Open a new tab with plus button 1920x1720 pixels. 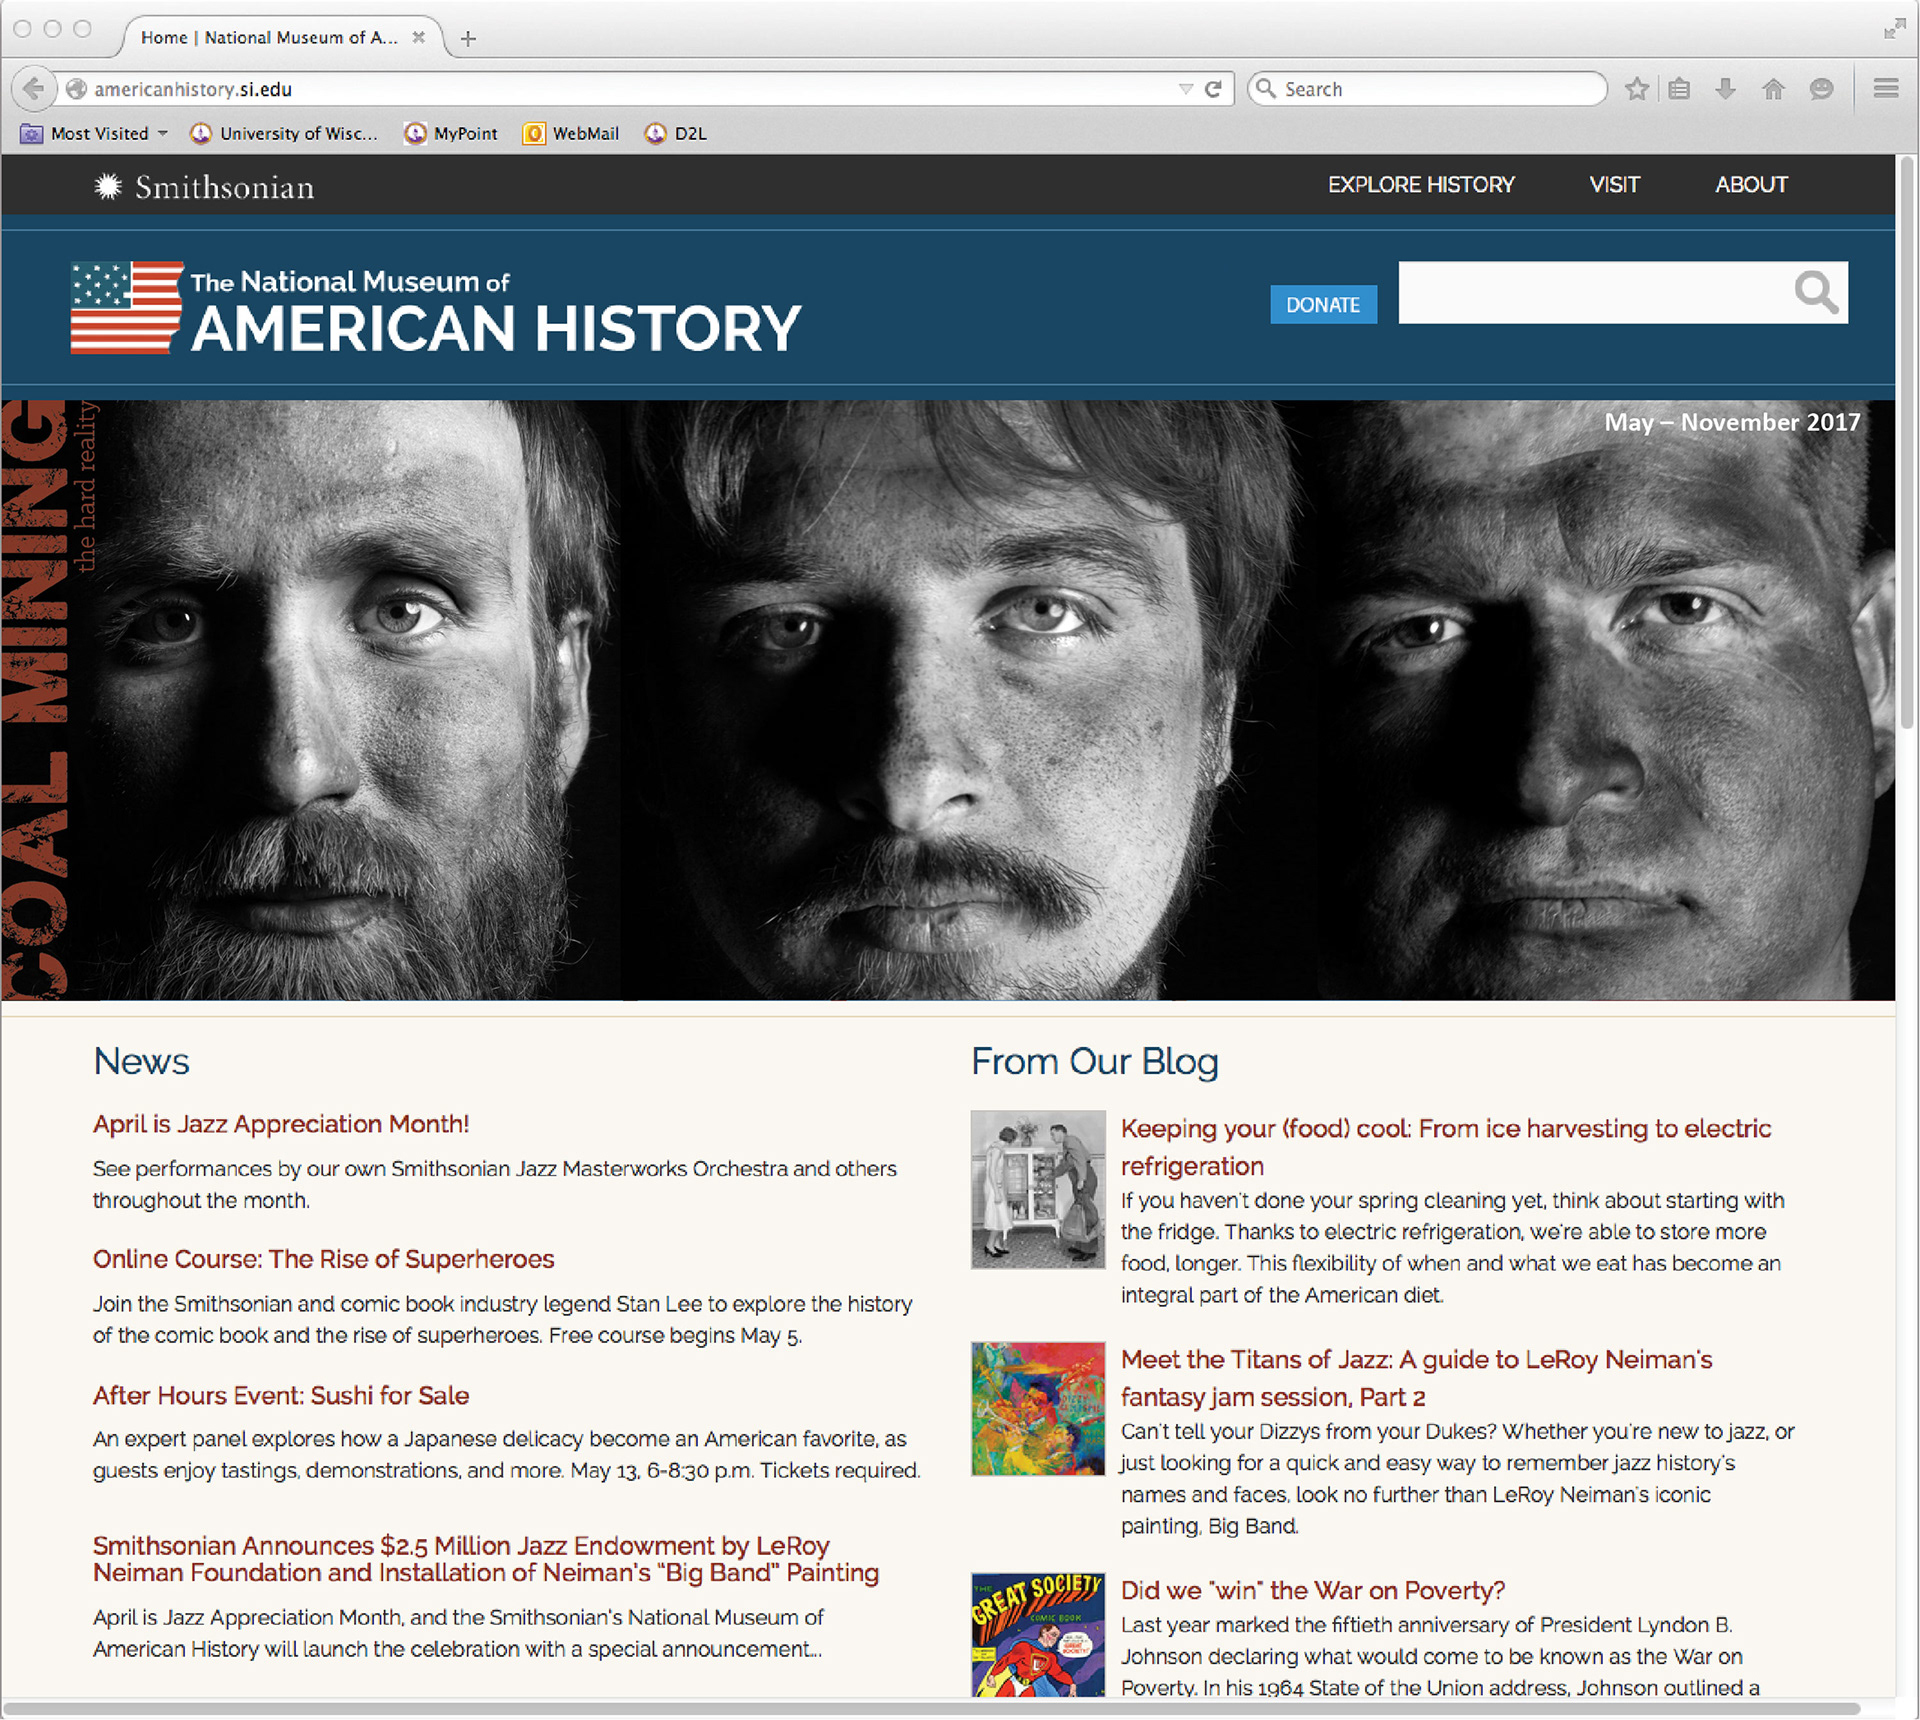coord(468,38)
